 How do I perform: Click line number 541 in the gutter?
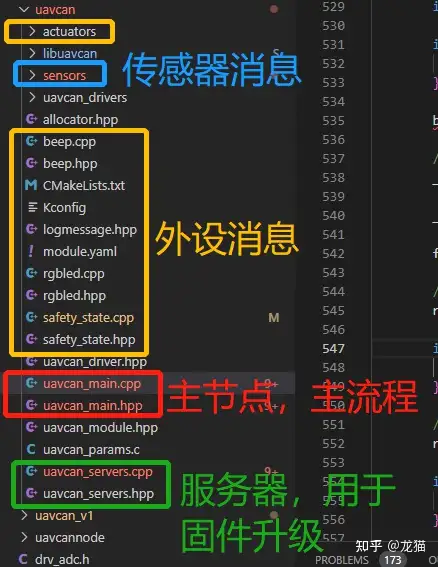coord(333,235)
